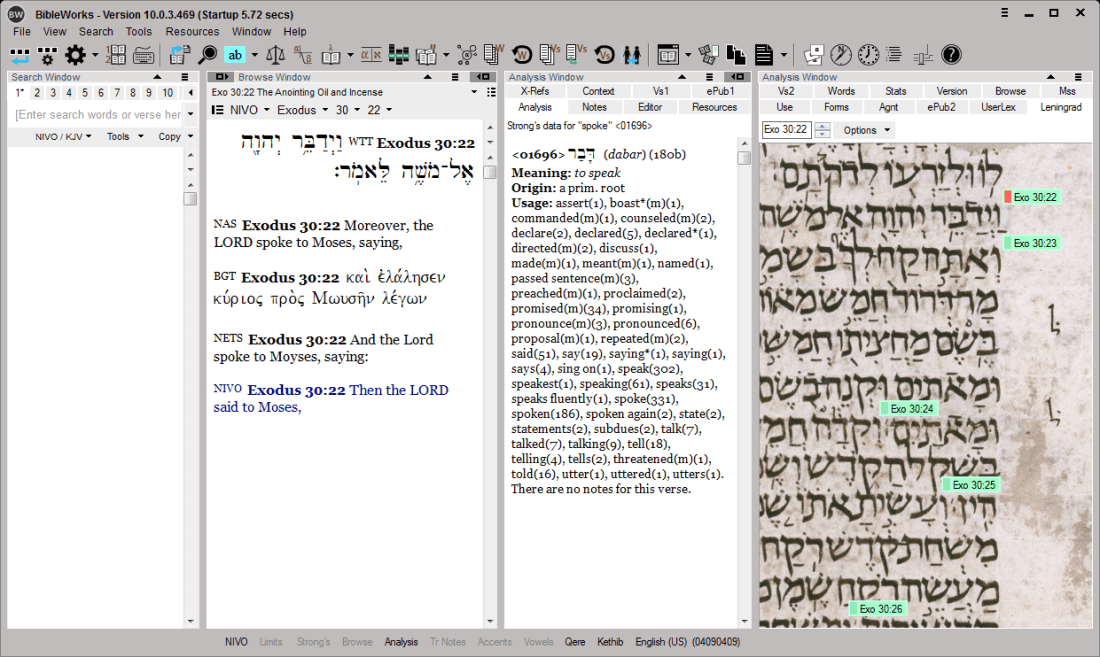Open the Tools dropdown in Search Window
The width and height of the screenshot is (1100, 657).
coord(123,137)
